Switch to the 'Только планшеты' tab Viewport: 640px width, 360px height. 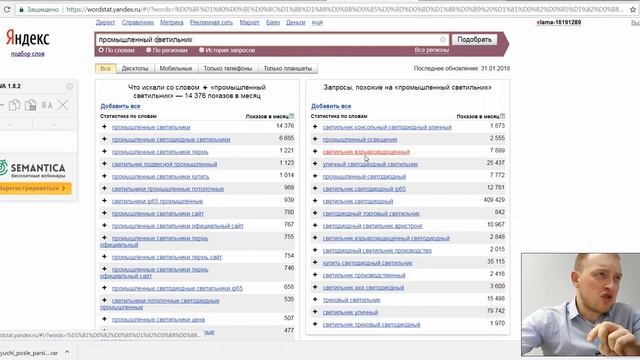coord(288,68)
